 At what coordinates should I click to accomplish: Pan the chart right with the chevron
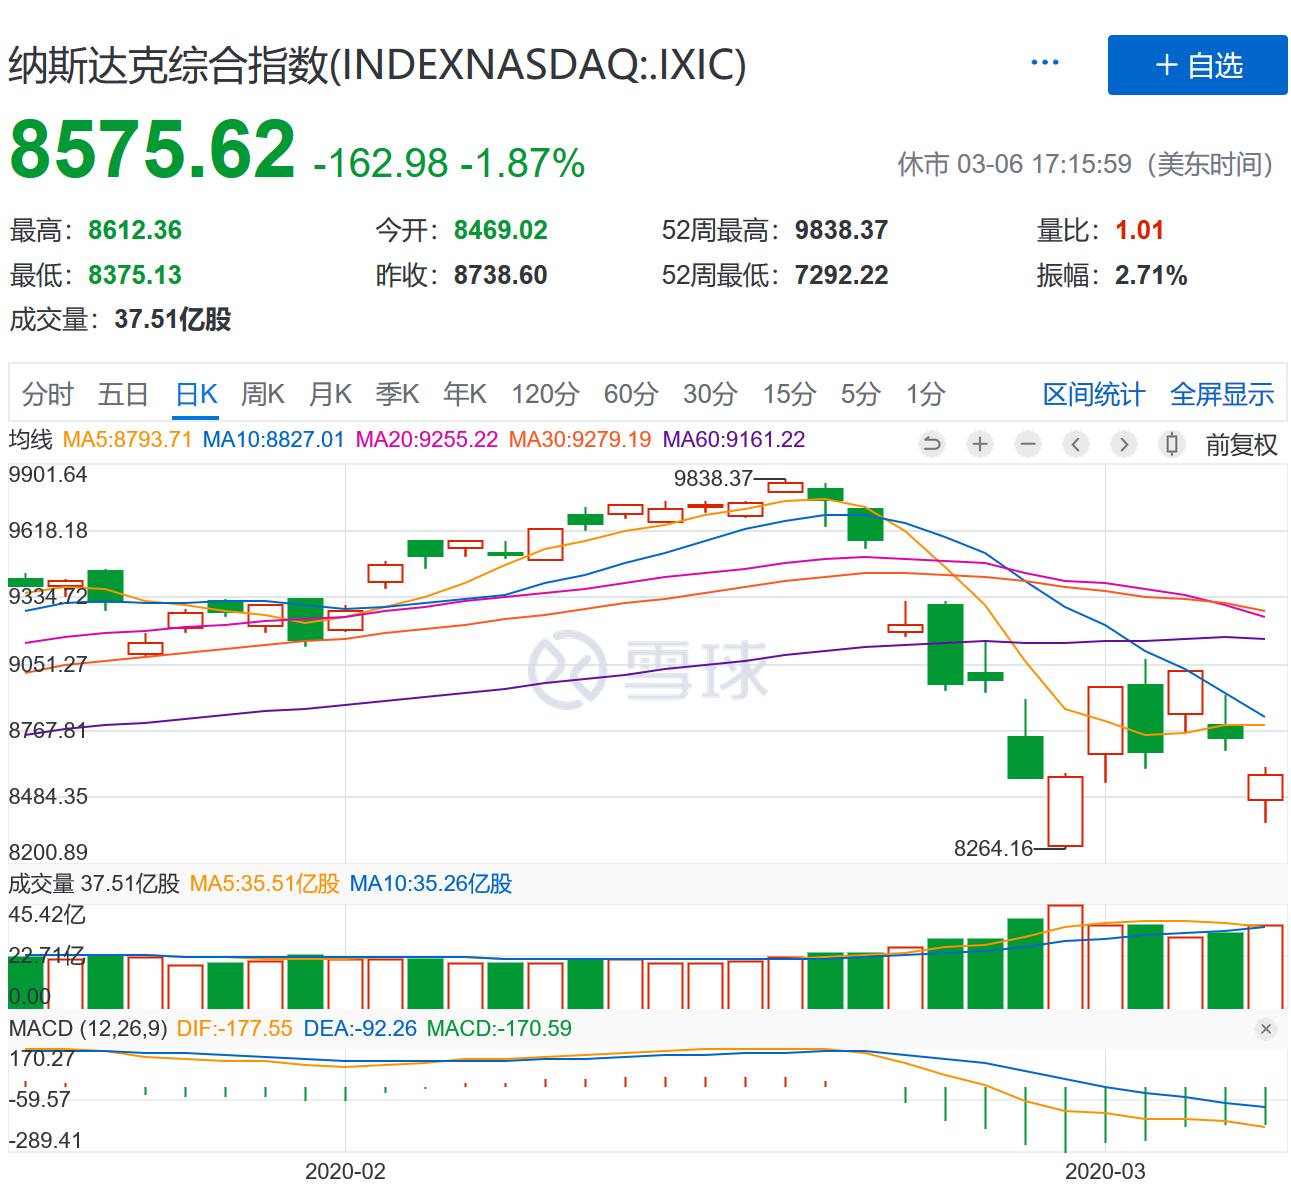tap(1124, 444)
